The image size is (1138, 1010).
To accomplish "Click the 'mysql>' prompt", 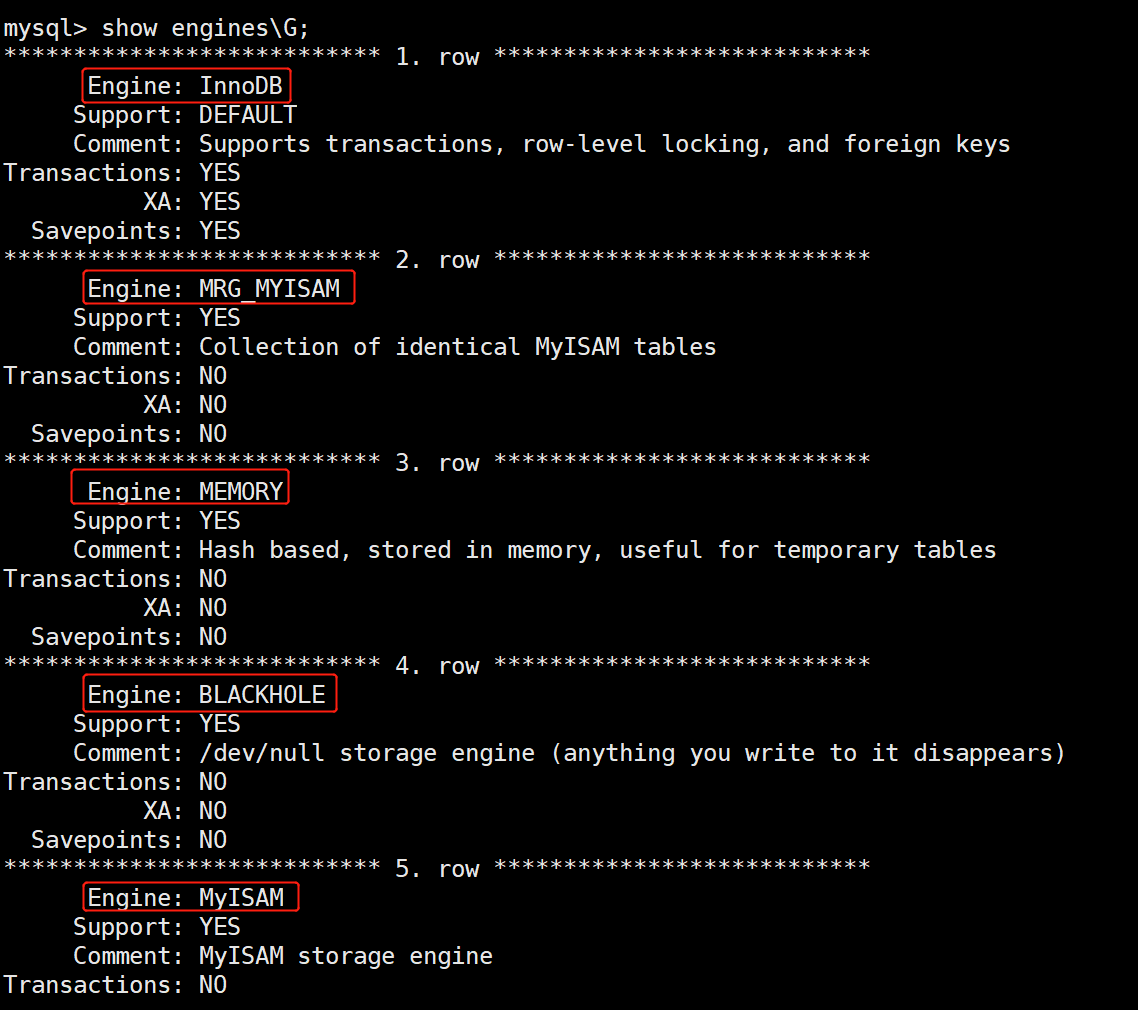I will pos(43,28).
